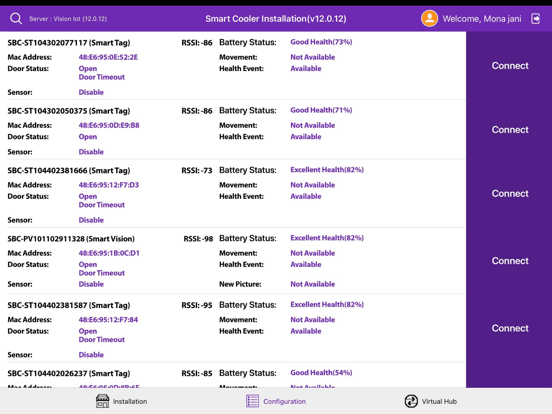Screen dimensions: 552x414
Task: Select the Installation store icon
Action: (102, 401)
